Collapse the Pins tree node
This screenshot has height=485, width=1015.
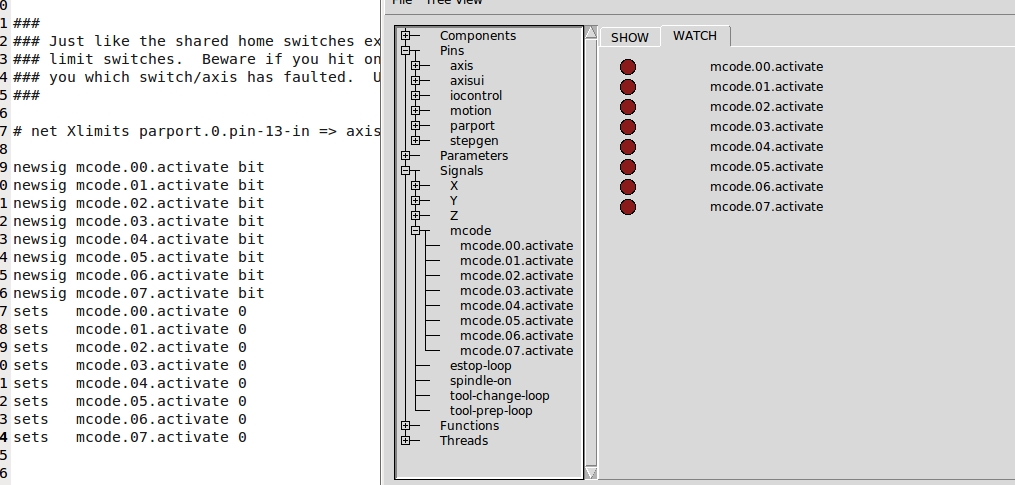tap(405, 51)
